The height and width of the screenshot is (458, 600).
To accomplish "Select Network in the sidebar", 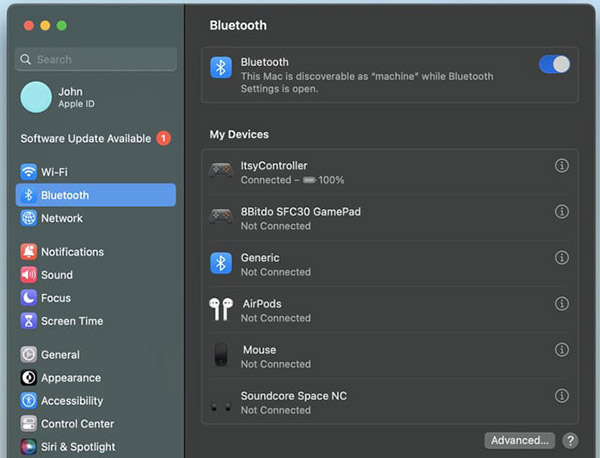I will pos(62,218).
